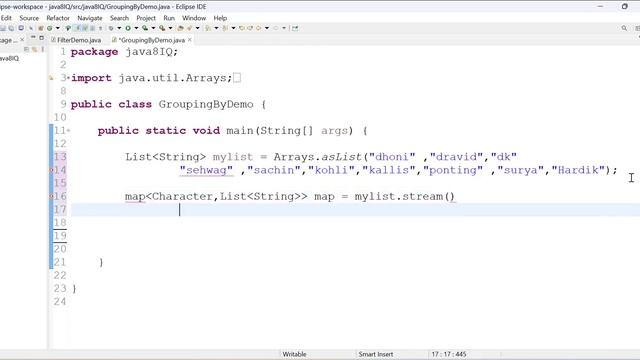
Task: Click the Writable status bar entry
Action: tap(294, 354)
